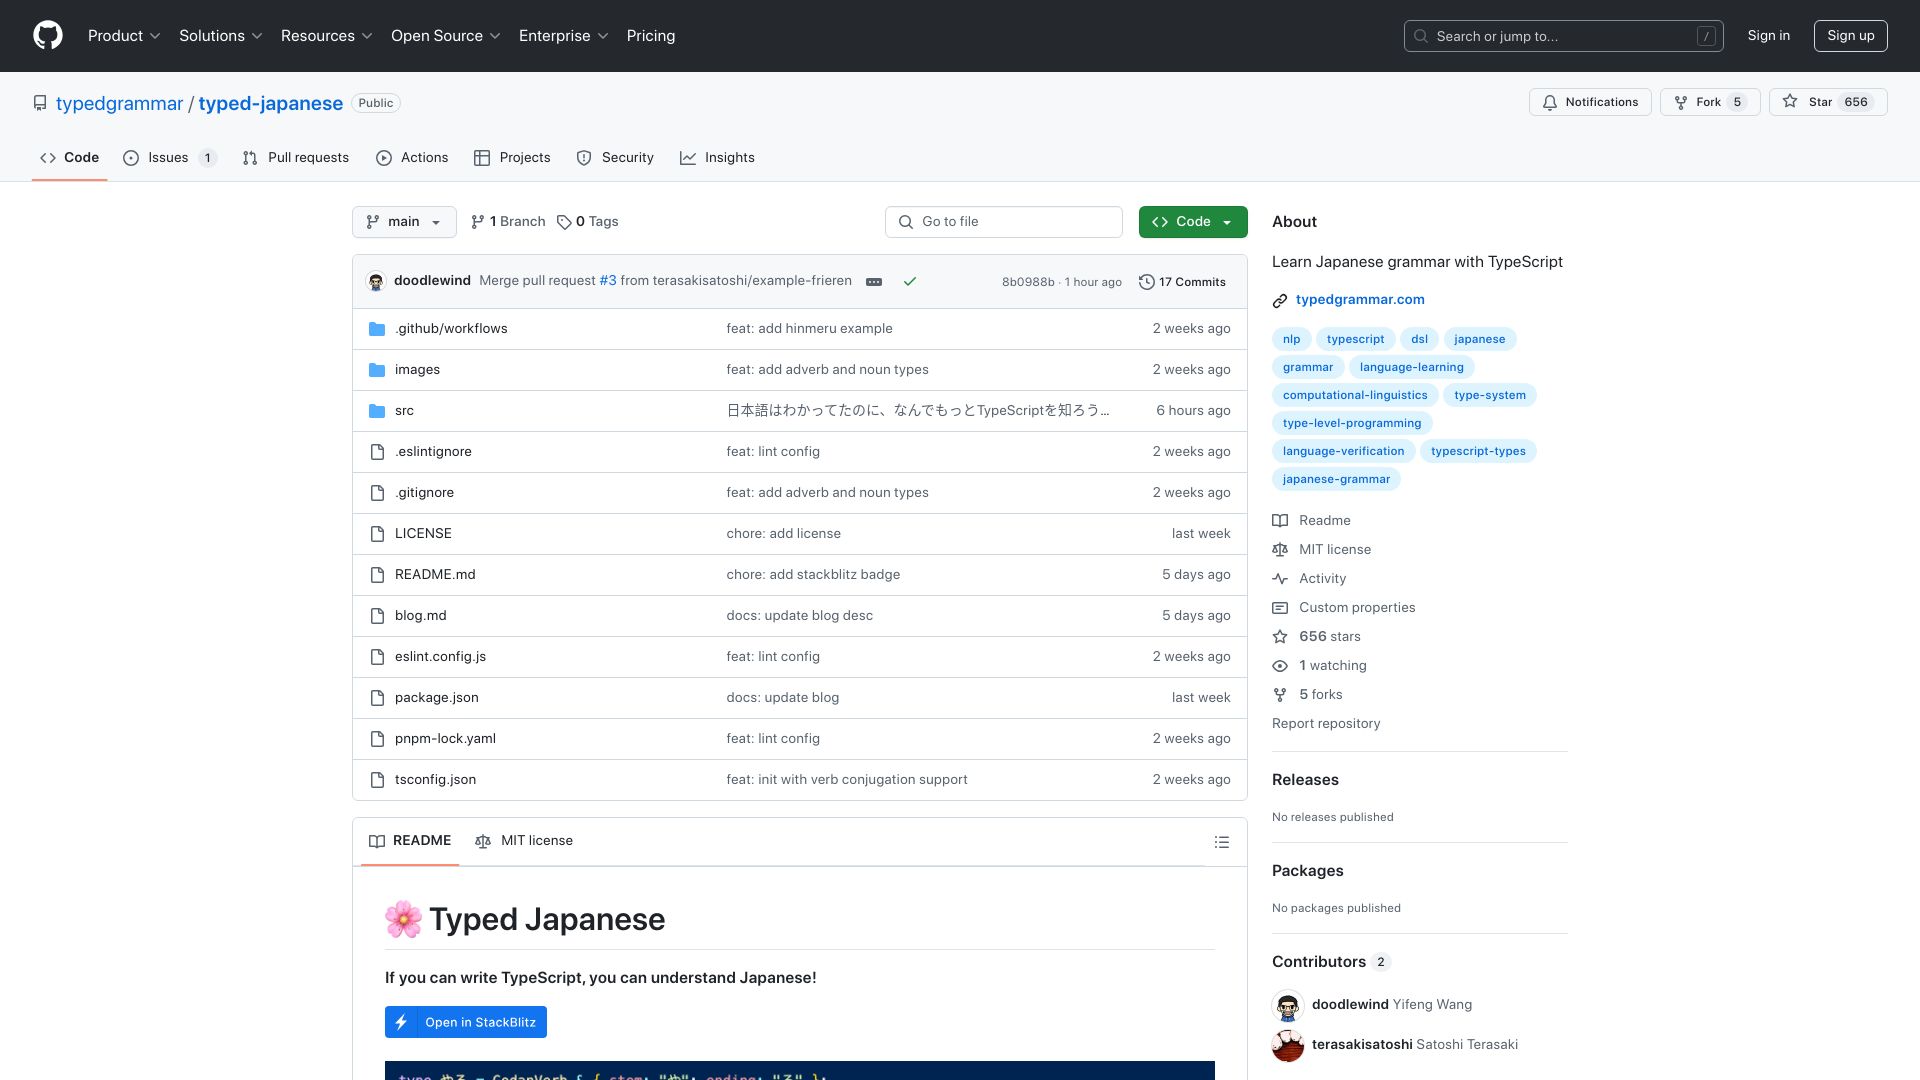
Task: Click the Search or jump to field
Action: [1564, 36]
